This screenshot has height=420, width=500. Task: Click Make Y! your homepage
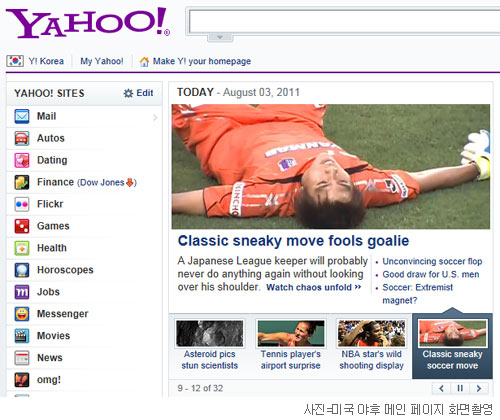point(195,61)
